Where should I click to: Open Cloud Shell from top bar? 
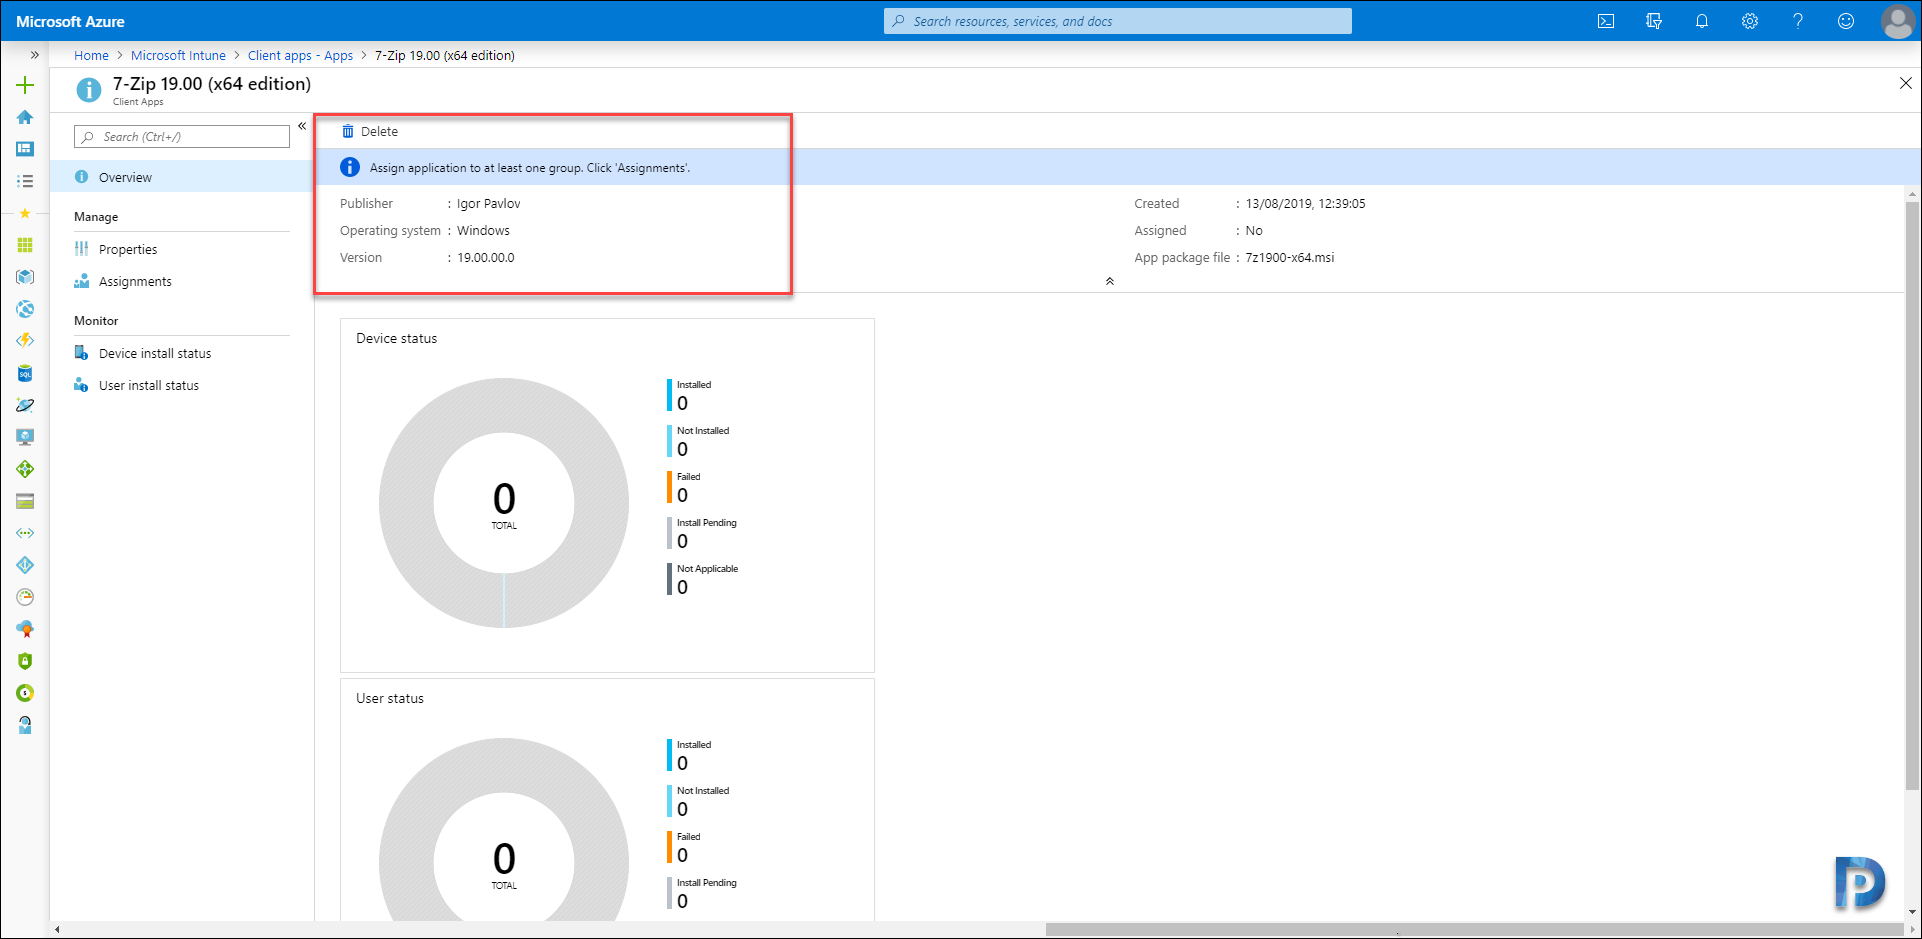pyautogui.click(x=1606, y=21)
